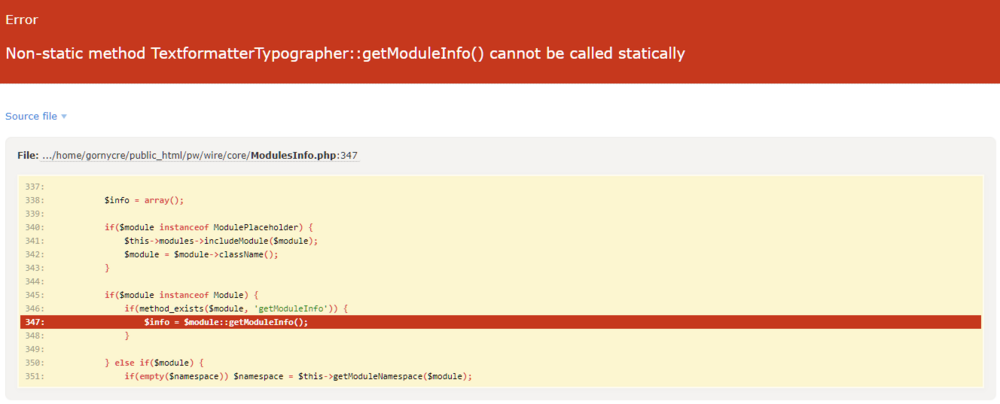Click line number 351 in the gutter
This screenshot has width=1000, height=404.
click(x=34, y=376)
